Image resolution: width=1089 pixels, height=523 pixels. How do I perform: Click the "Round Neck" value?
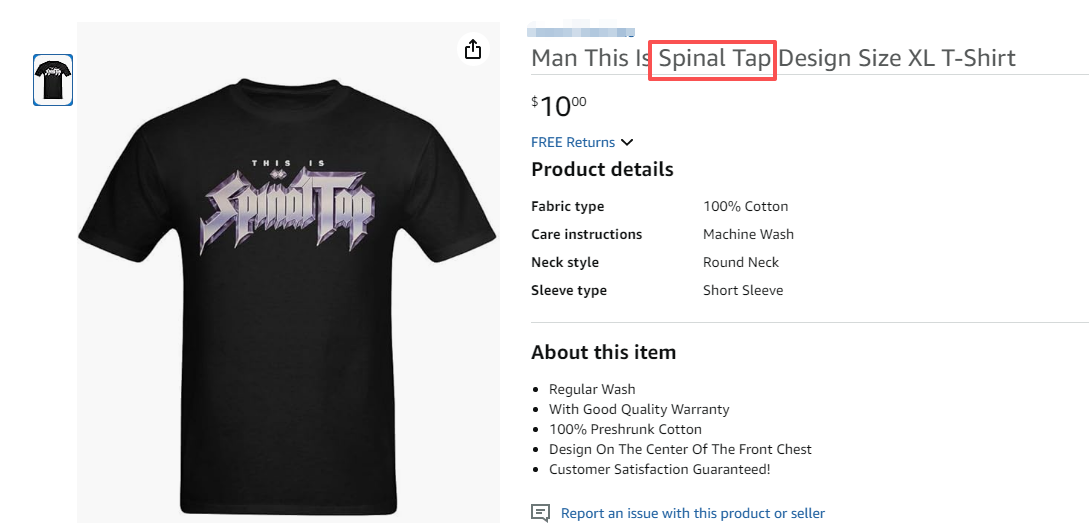[740, 262]
